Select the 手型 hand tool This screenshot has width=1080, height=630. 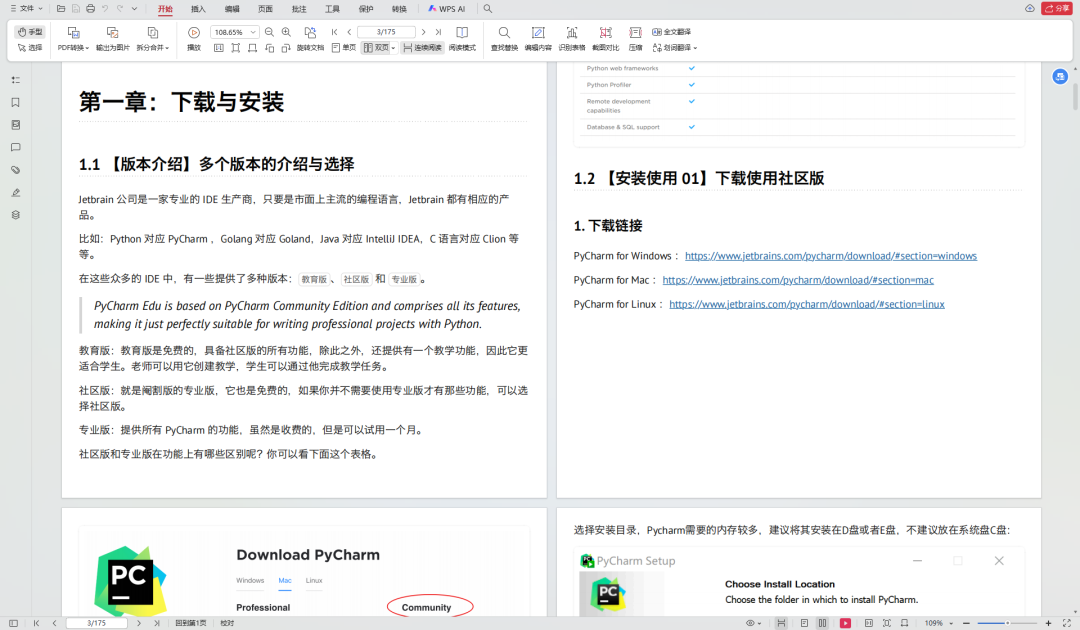tap(30, 32)
